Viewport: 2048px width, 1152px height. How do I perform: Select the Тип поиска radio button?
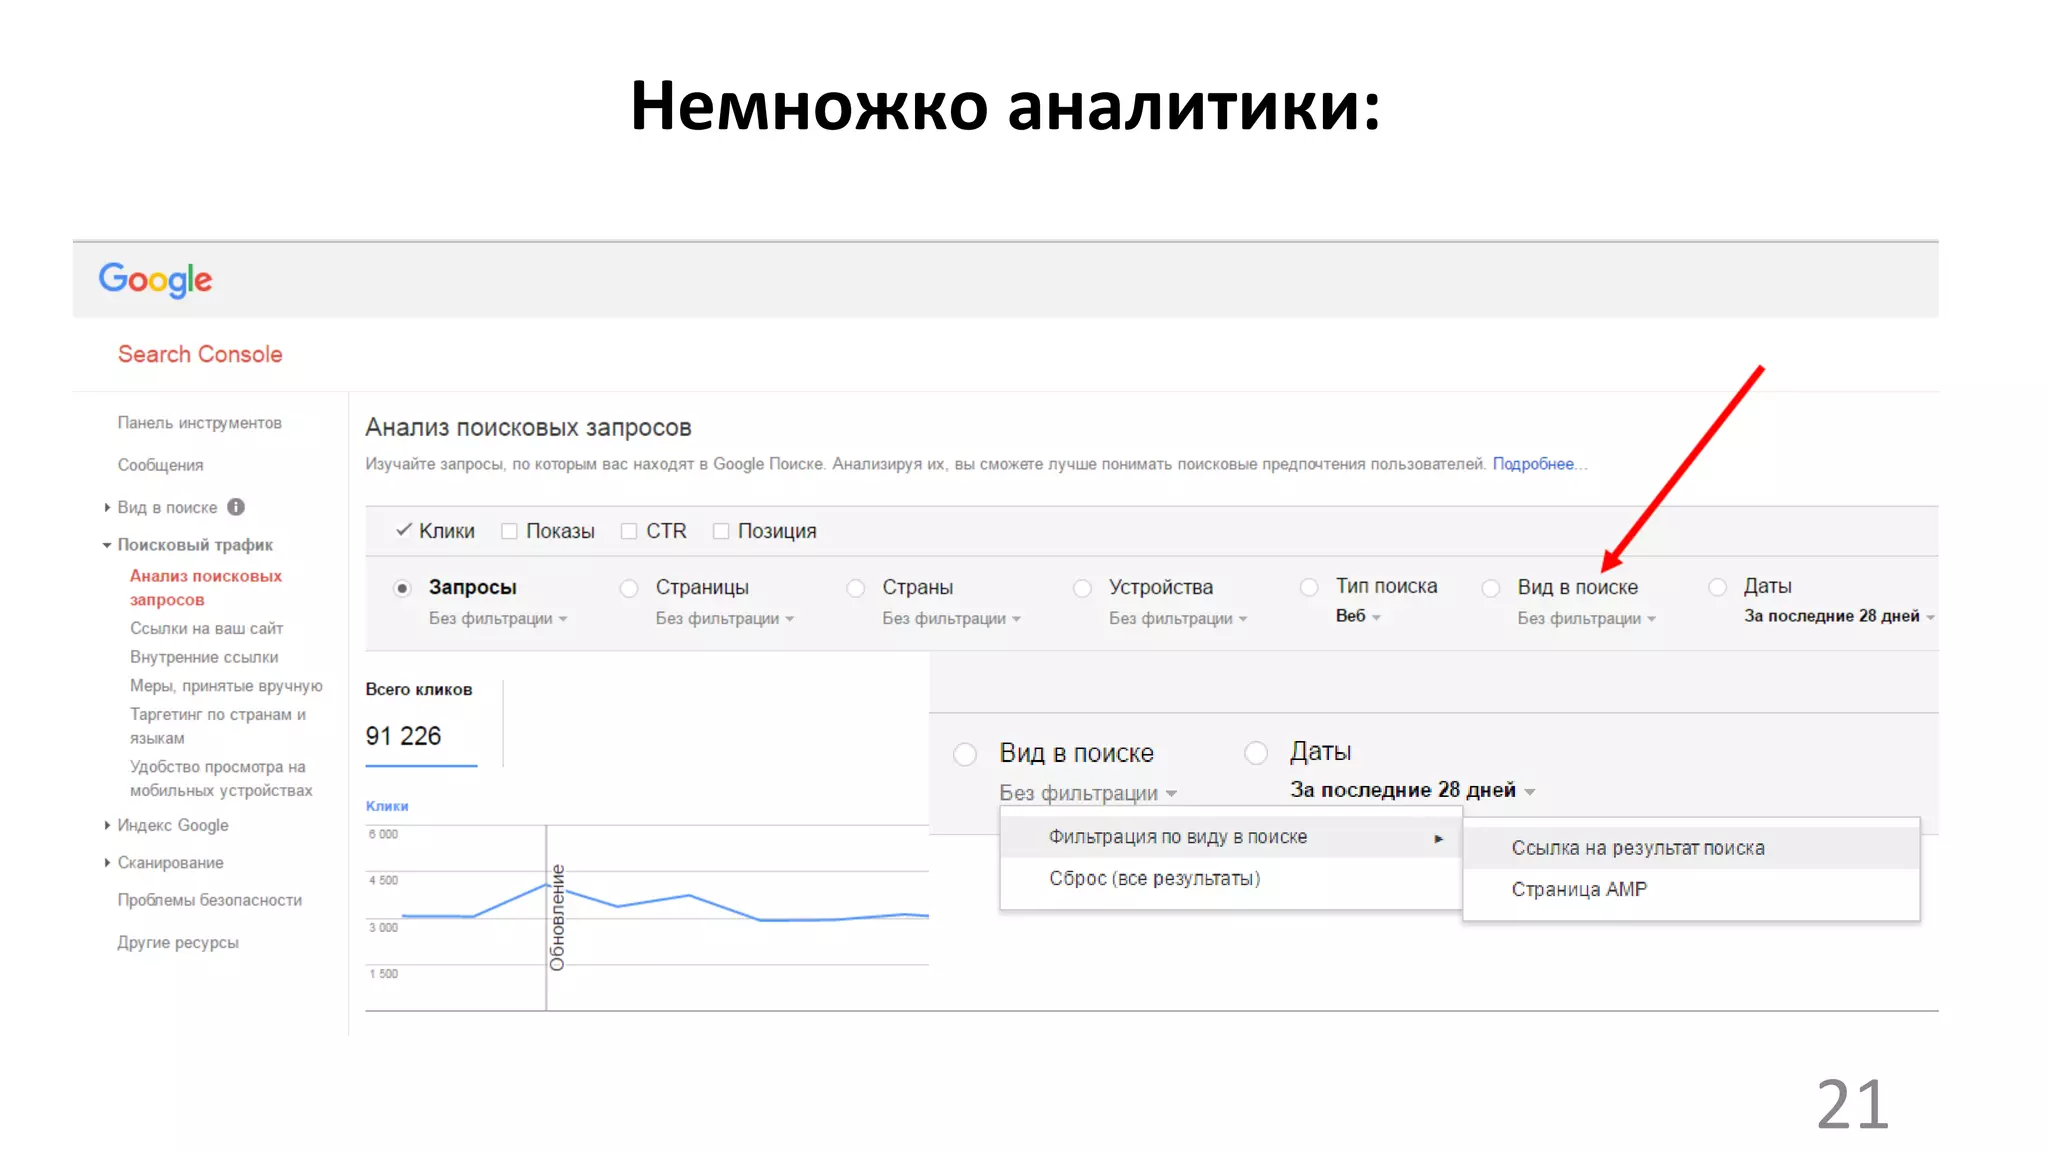pos(1309,587)
